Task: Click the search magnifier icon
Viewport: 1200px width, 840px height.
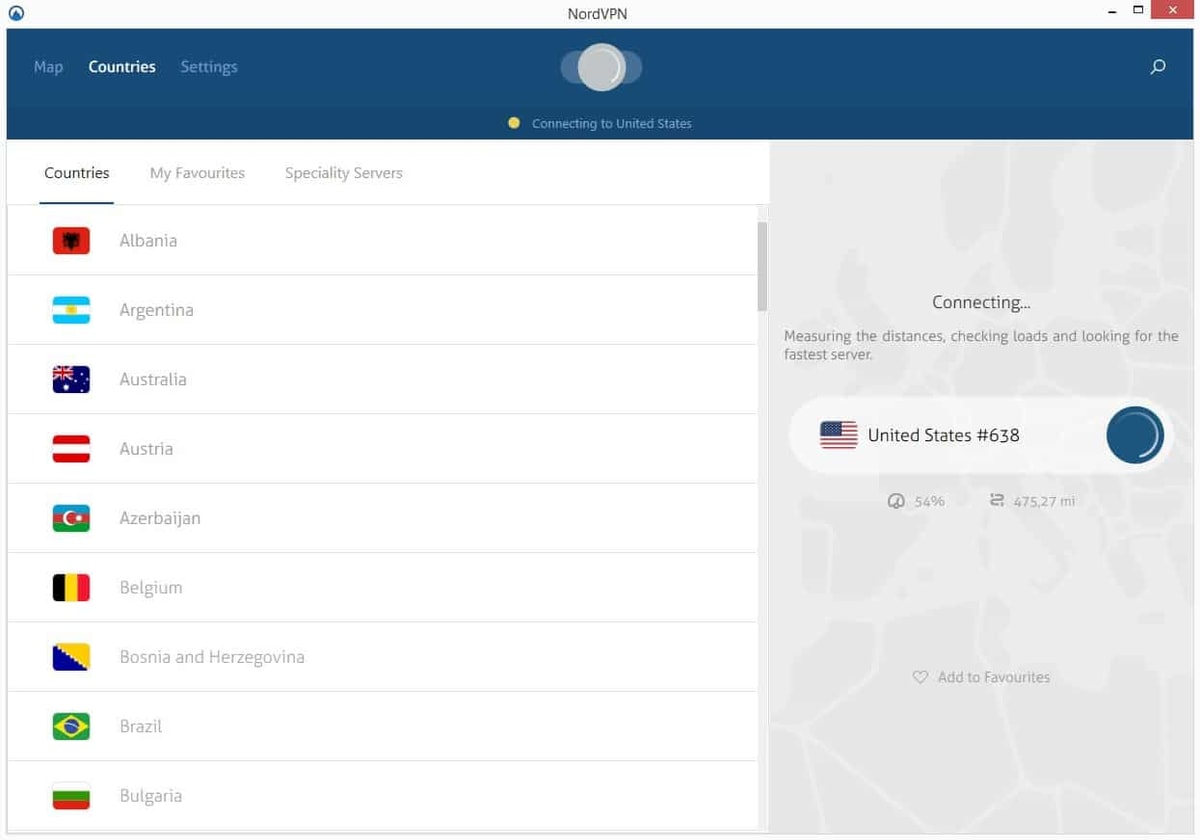Action: pos(1158,67)
